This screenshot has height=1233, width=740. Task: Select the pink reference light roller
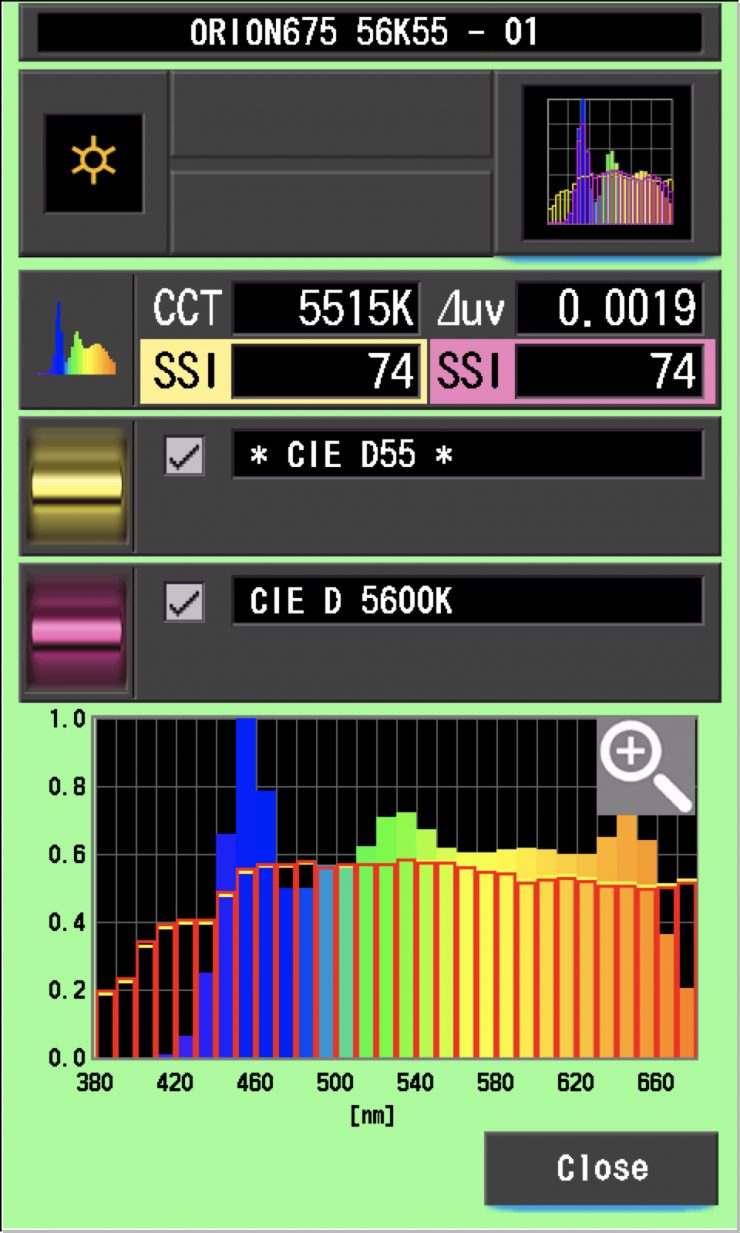coord(77,631)
